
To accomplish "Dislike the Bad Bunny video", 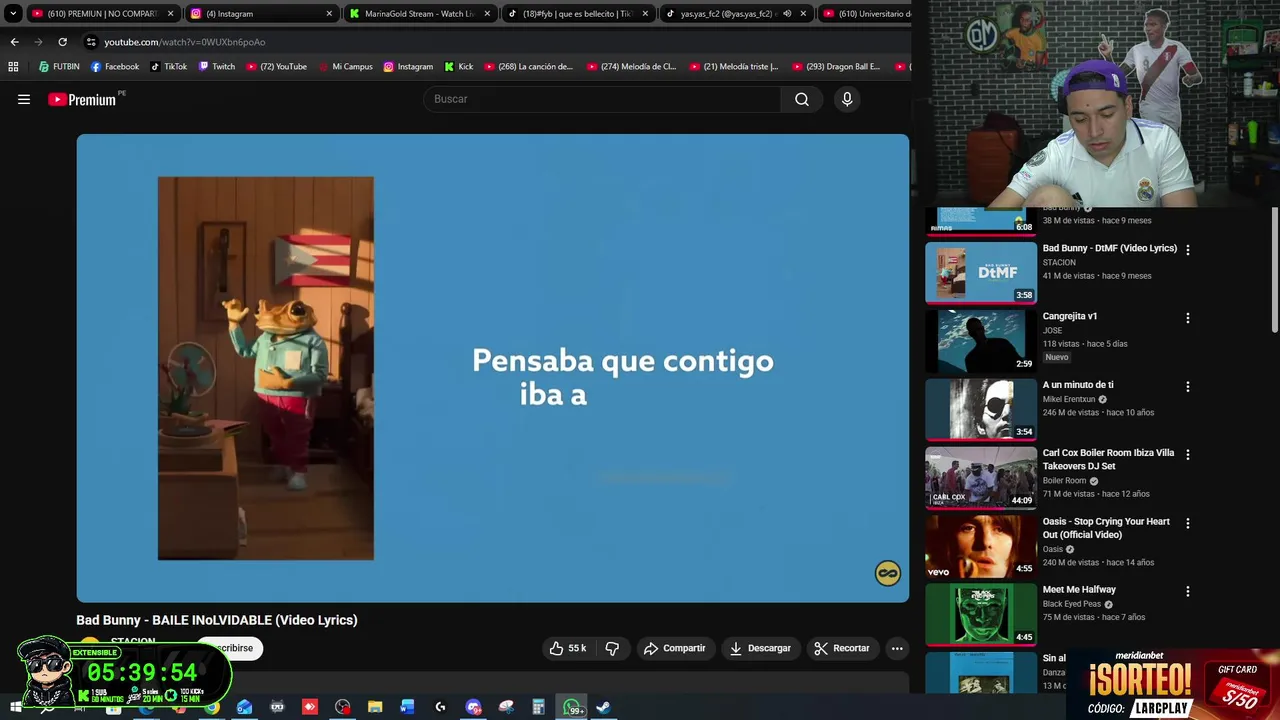I will click(x=612, y=648).
